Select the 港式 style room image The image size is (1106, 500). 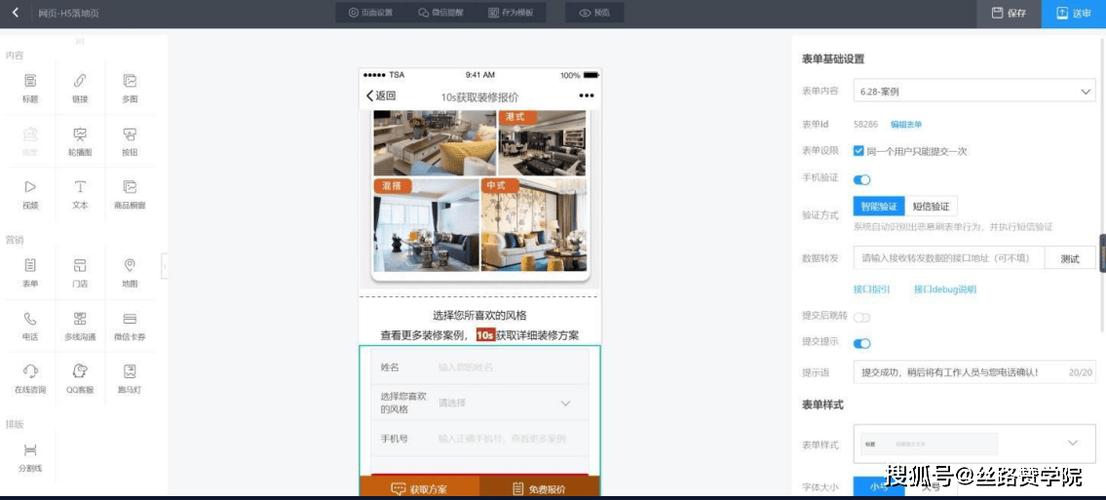(542, 143)
